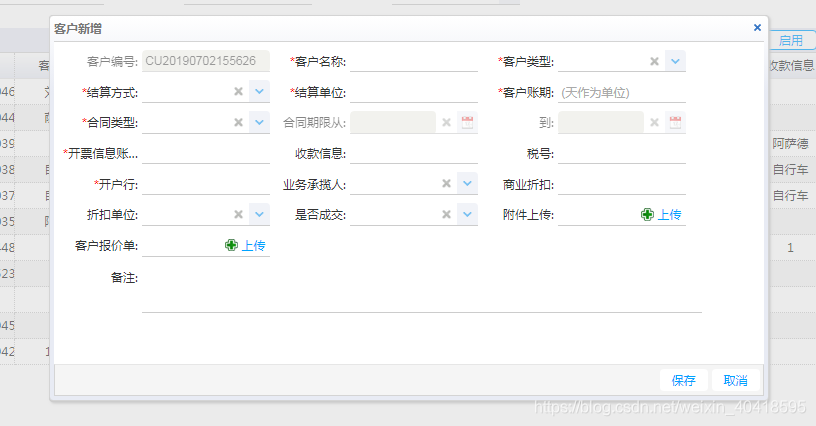The width and height of the screenshot is (816, 426).
Task: Save the new customer with 保存
Action: pyautogui.click(x=683, y=380)
